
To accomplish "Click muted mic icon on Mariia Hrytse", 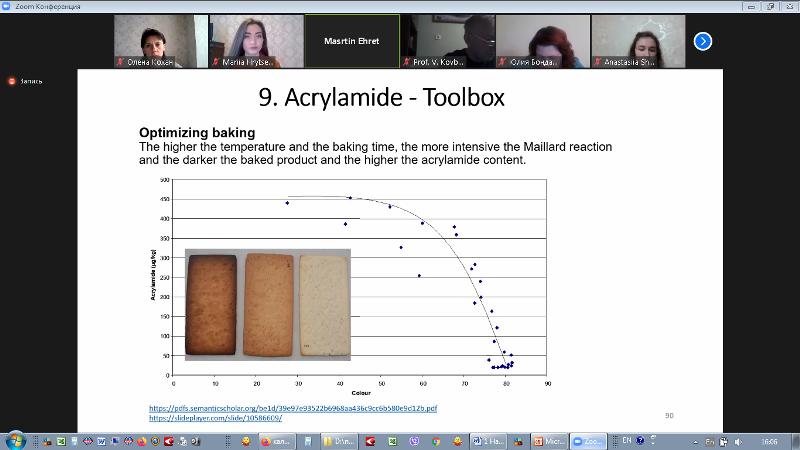I will [216, 62].
